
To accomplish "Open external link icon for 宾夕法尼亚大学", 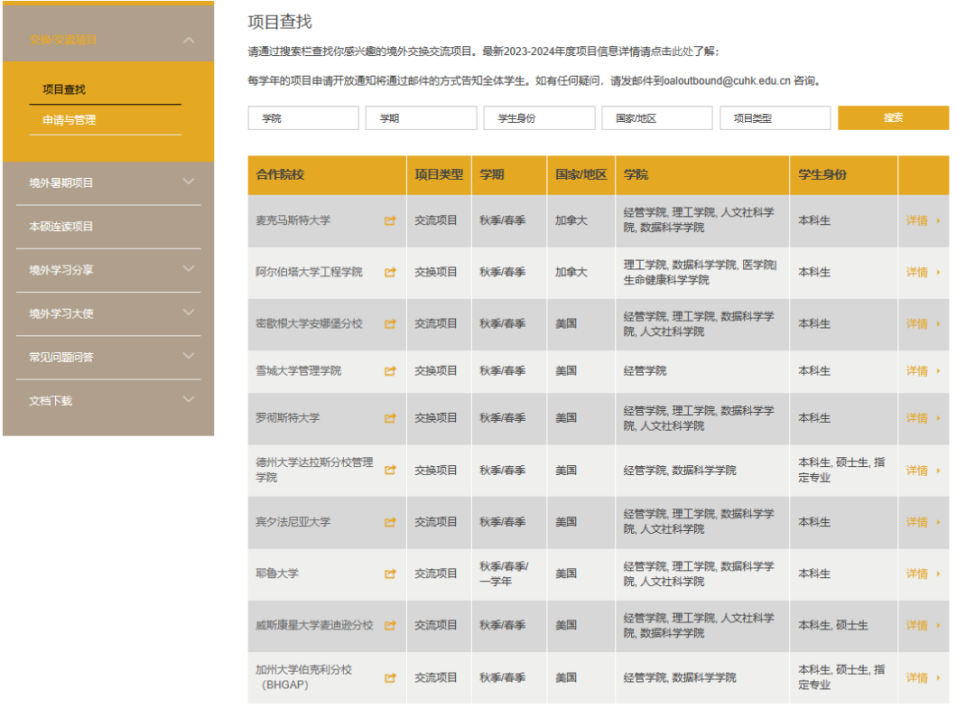I will 390,522.
